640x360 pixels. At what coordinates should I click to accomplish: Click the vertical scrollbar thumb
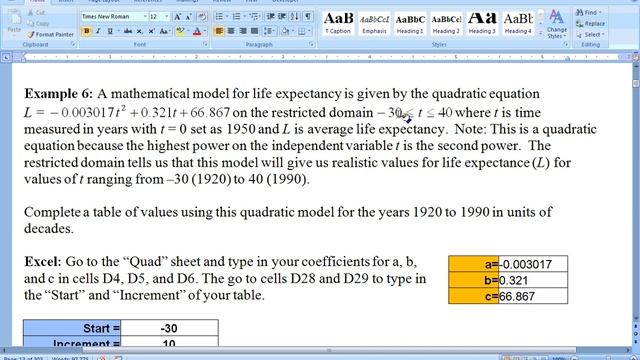click(x=636, y=83)
